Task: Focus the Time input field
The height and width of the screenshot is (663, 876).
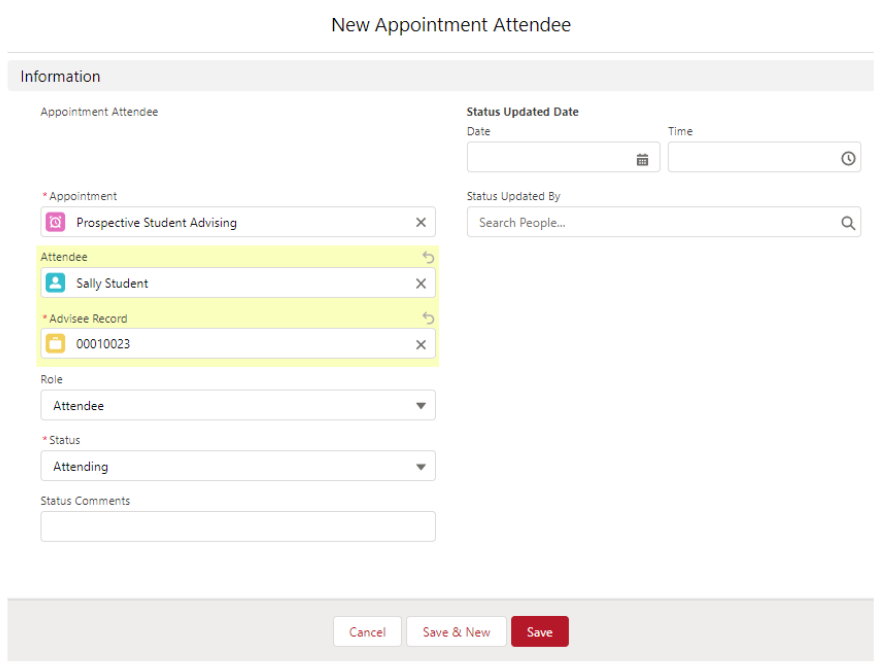Action: click(764, 157)
